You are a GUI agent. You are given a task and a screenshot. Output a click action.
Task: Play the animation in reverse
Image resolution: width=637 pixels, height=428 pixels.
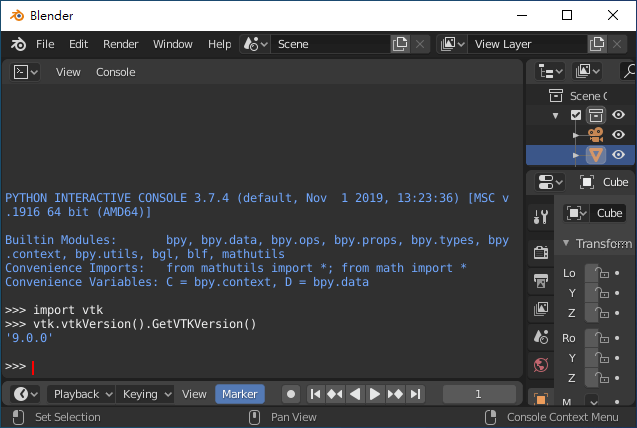(355, 394)
